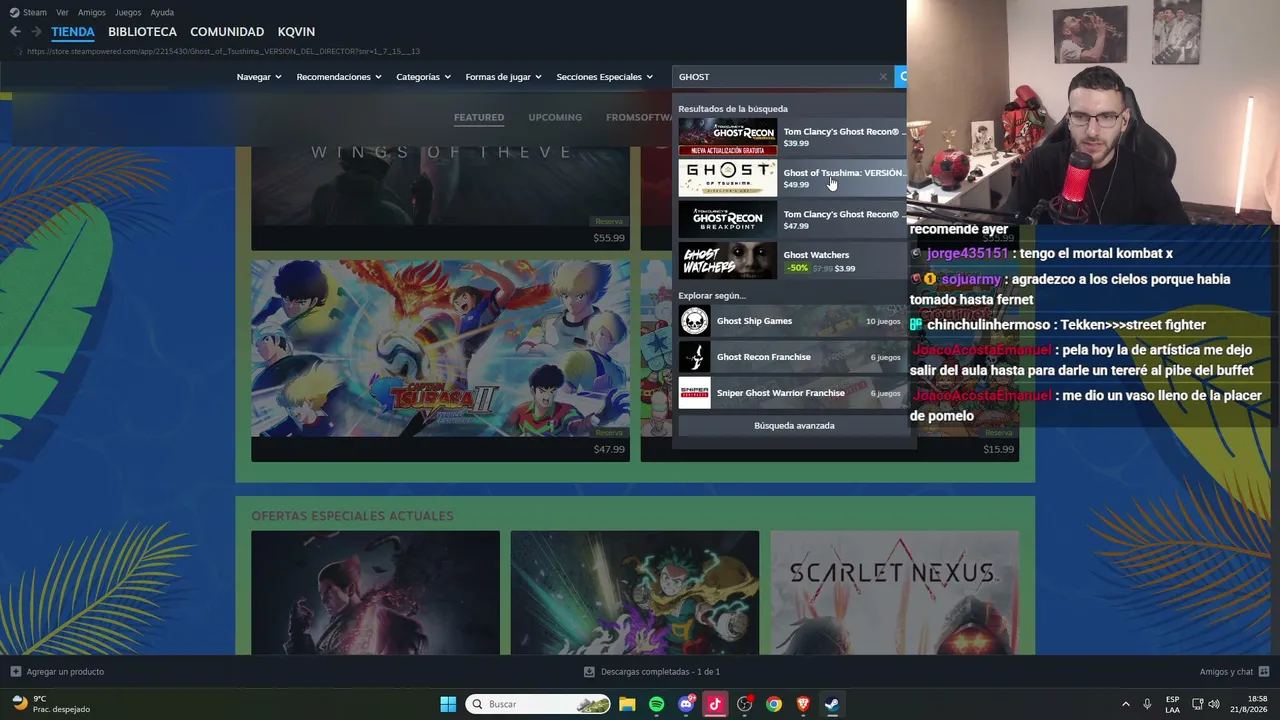The image size is (1280, 720).
Task: Open Ghost Recon Franchise icon result
Action: [694, 357]
